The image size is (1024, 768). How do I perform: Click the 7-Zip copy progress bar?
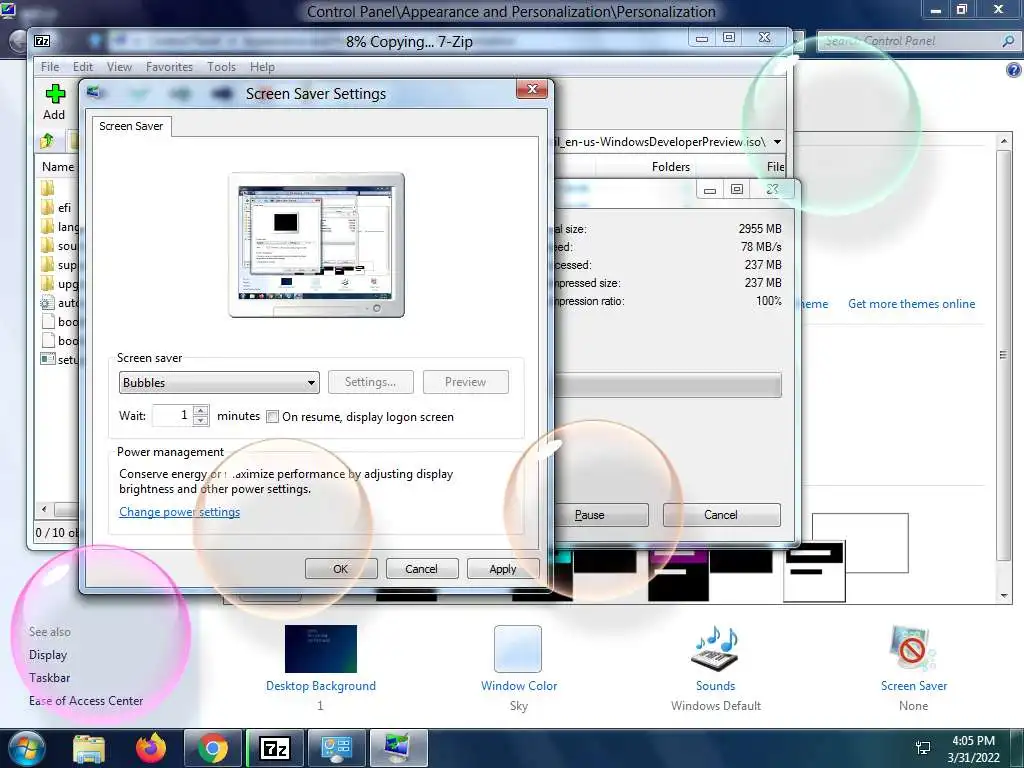pos(667,385)
